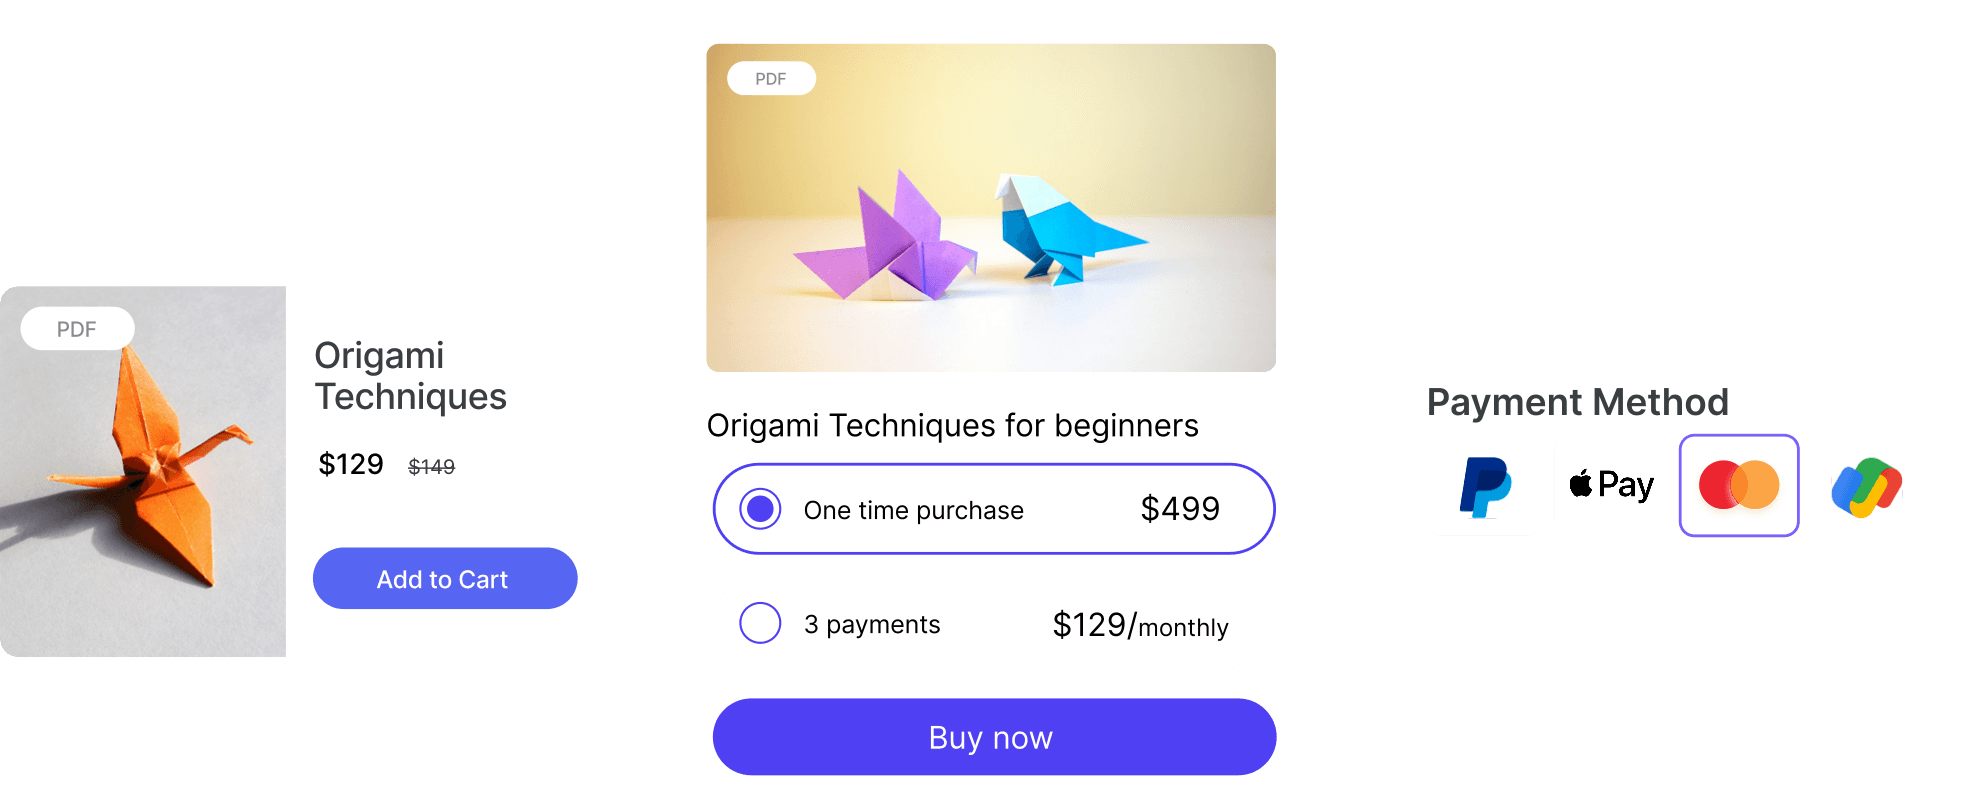Select the Mastercard payment icon
Screen dimensions: 1978x804
click(1739, 485)
